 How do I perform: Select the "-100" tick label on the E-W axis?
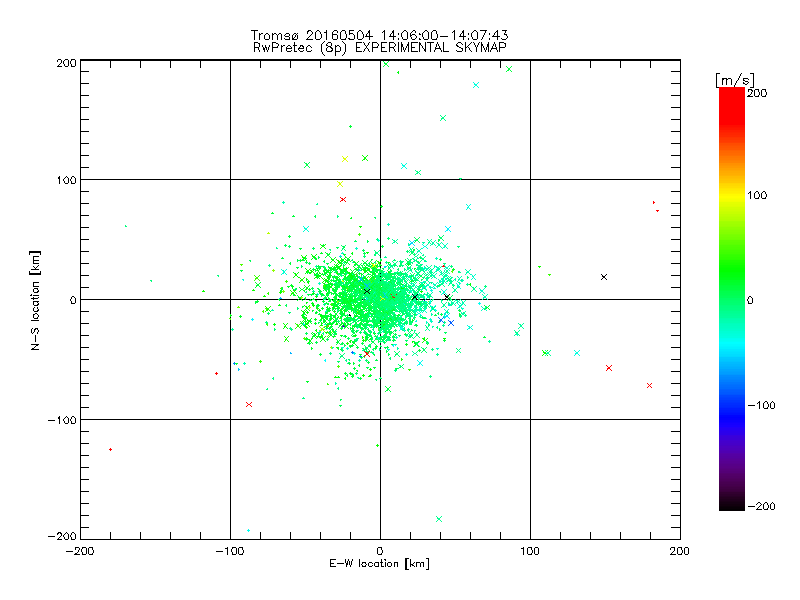point(230,551)
